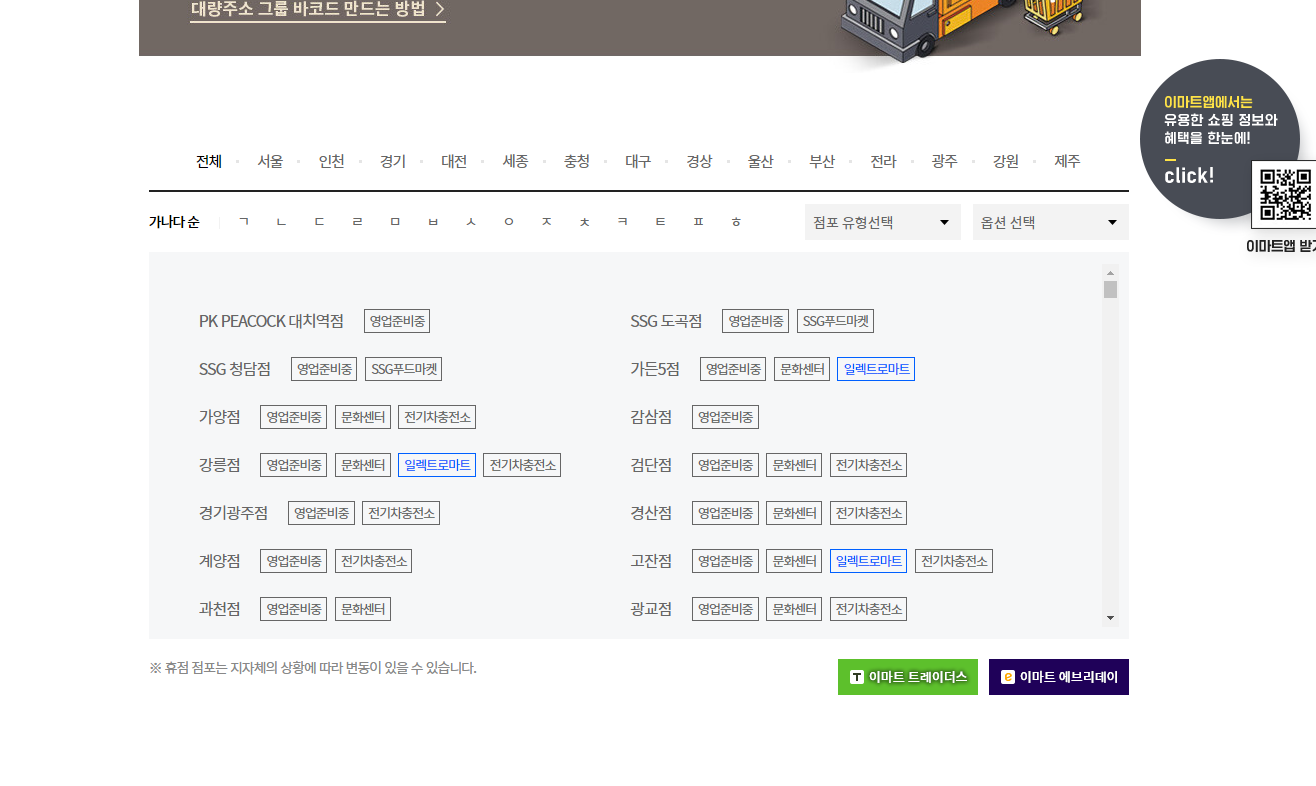
Task: Open the bulk address barcode guide link
Action: click(x=318, y=10)
